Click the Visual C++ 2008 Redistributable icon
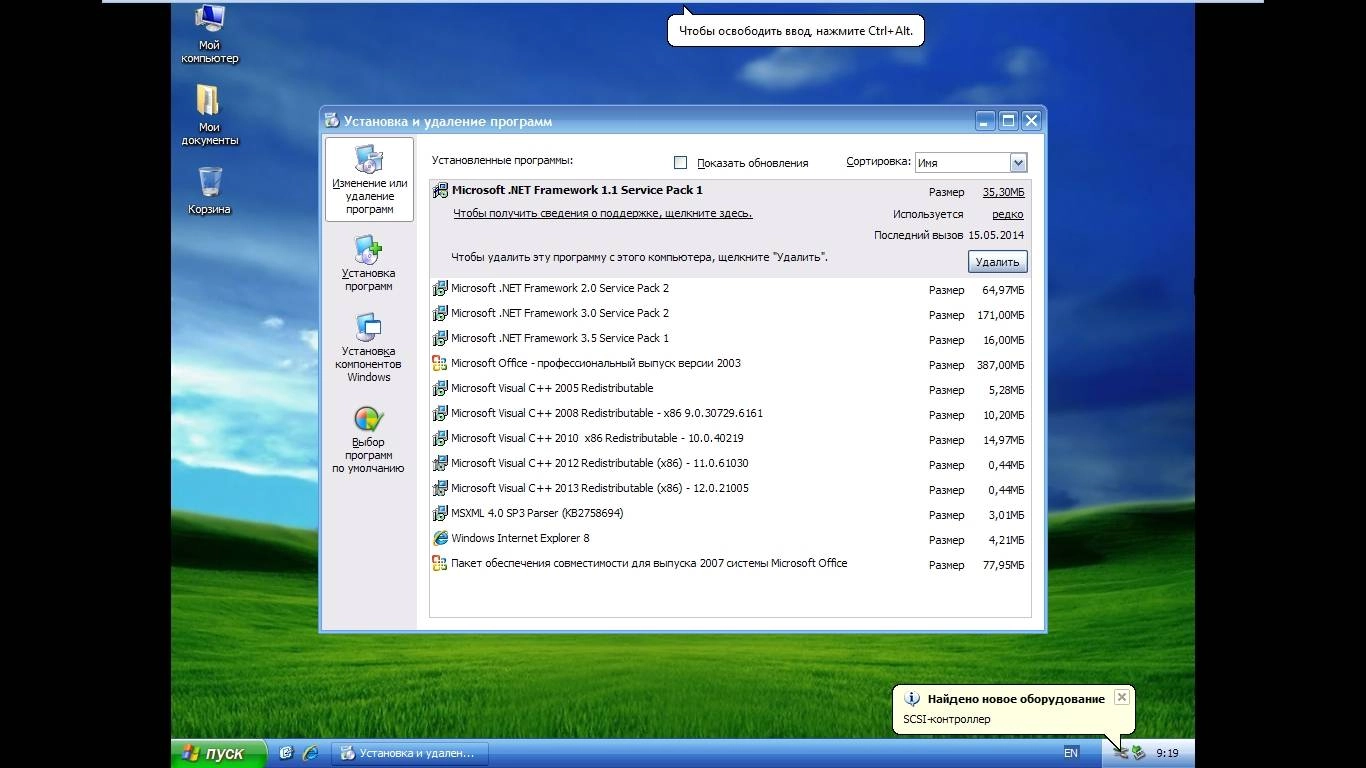The height and width of the screenshot is (768, 1366). pos(440,413)
